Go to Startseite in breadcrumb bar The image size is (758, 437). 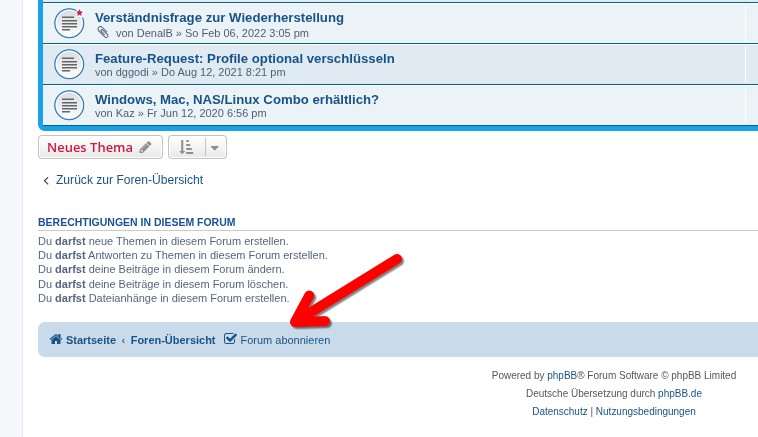[90, 340]
